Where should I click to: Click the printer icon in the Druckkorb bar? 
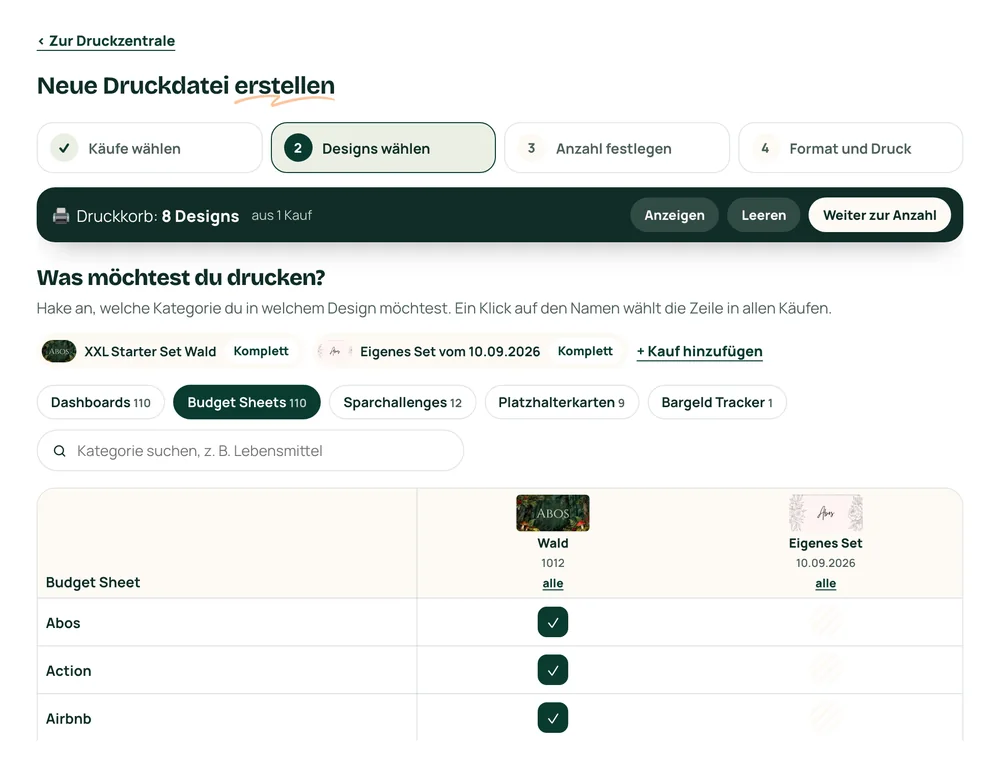pyautogui.click(x=61, y=216)
